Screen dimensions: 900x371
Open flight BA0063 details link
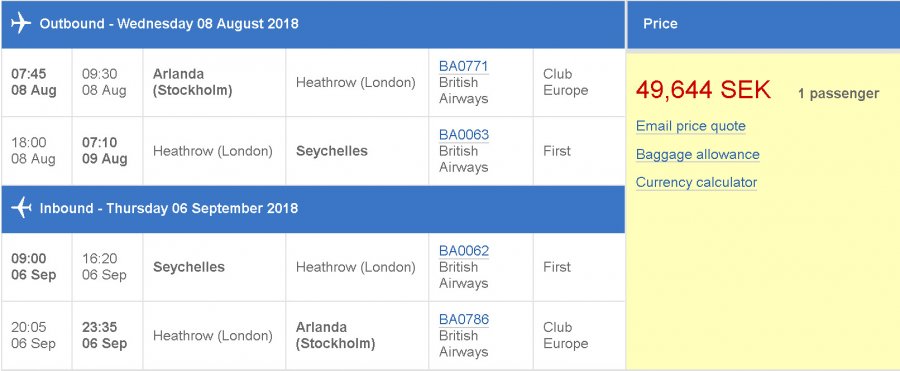464,135
